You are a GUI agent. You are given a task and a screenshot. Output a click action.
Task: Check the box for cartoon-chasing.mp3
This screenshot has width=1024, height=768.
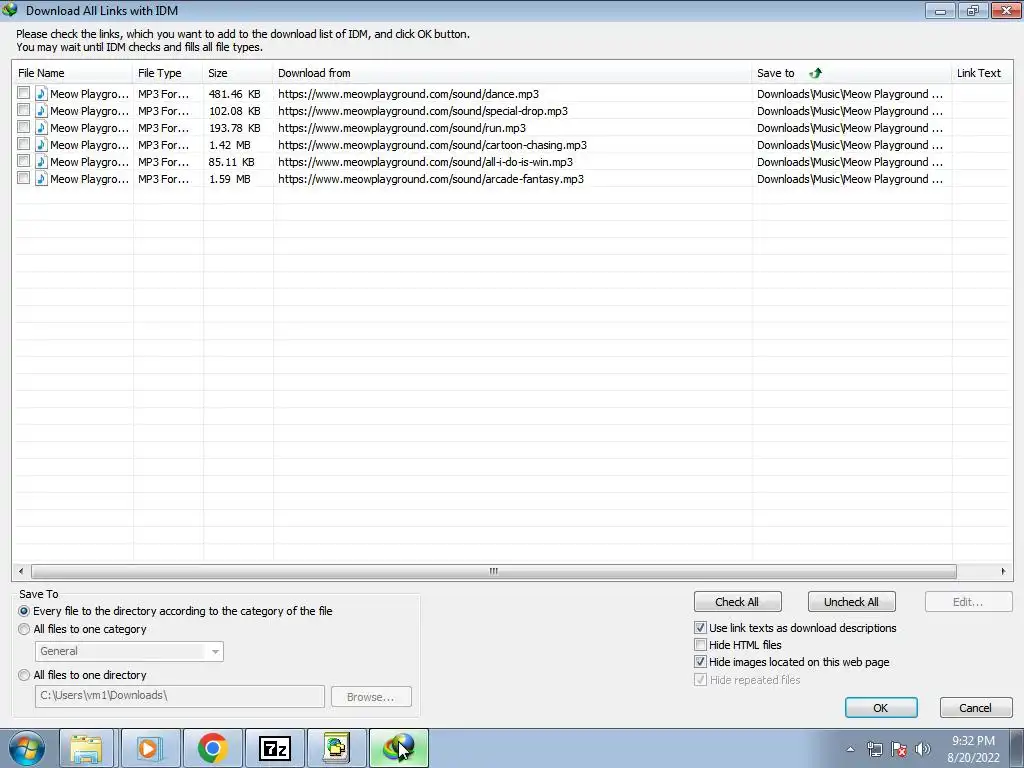[24, 144]
